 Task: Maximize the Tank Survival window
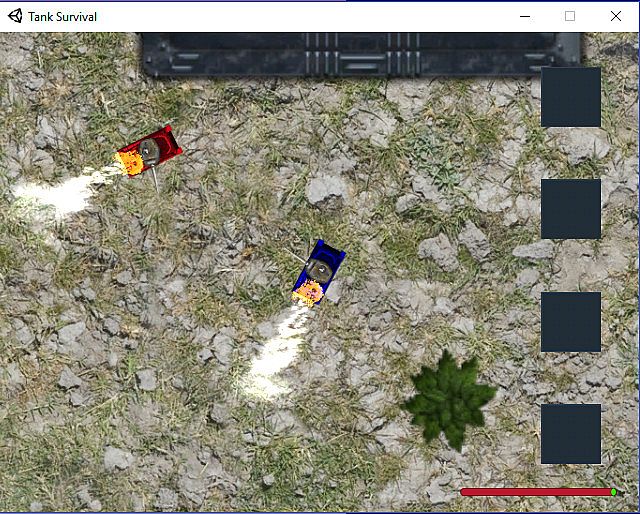point(570,16)
